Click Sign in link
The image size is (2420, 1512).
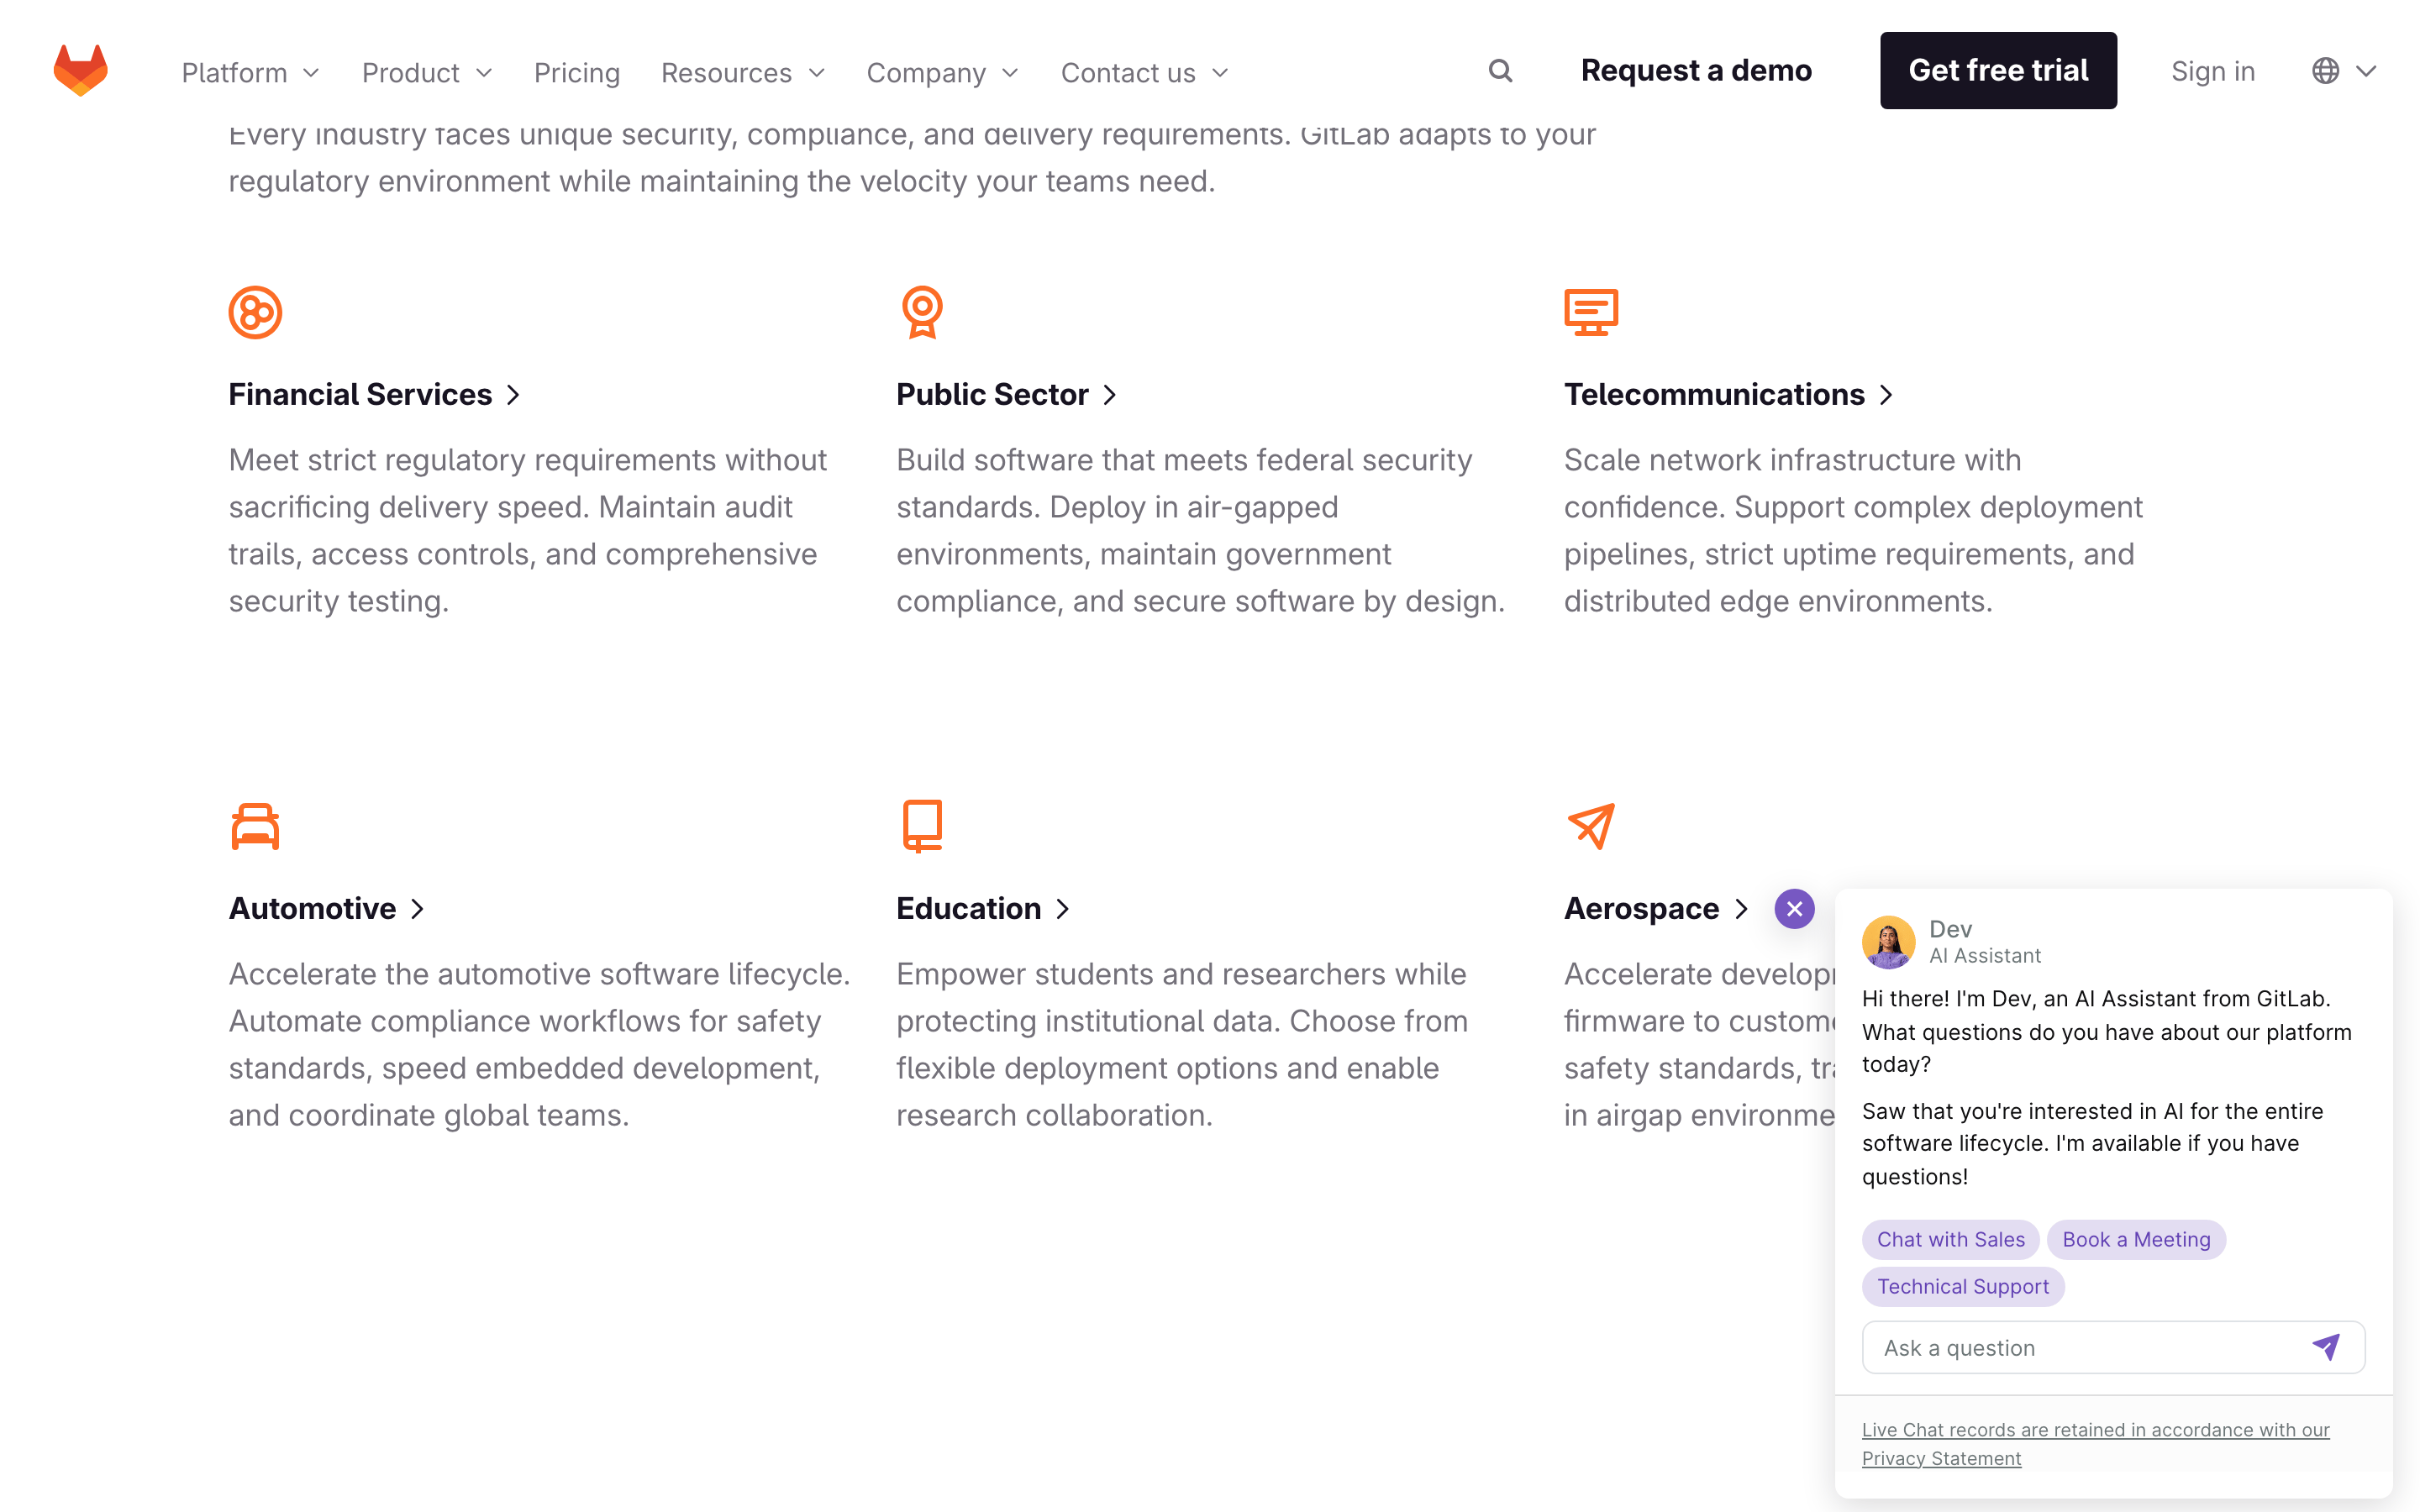(2213, 71)
